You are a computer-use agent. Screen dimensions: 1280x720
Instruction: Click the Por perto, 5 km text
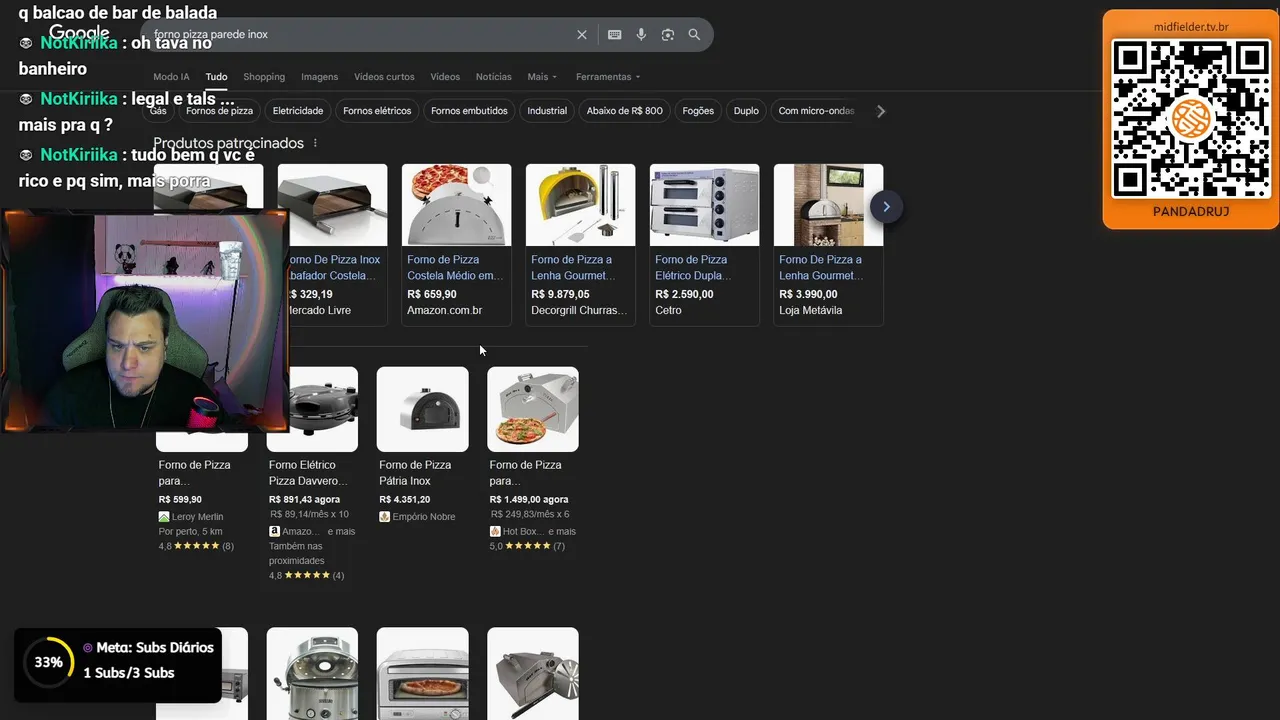pos(191,532)
